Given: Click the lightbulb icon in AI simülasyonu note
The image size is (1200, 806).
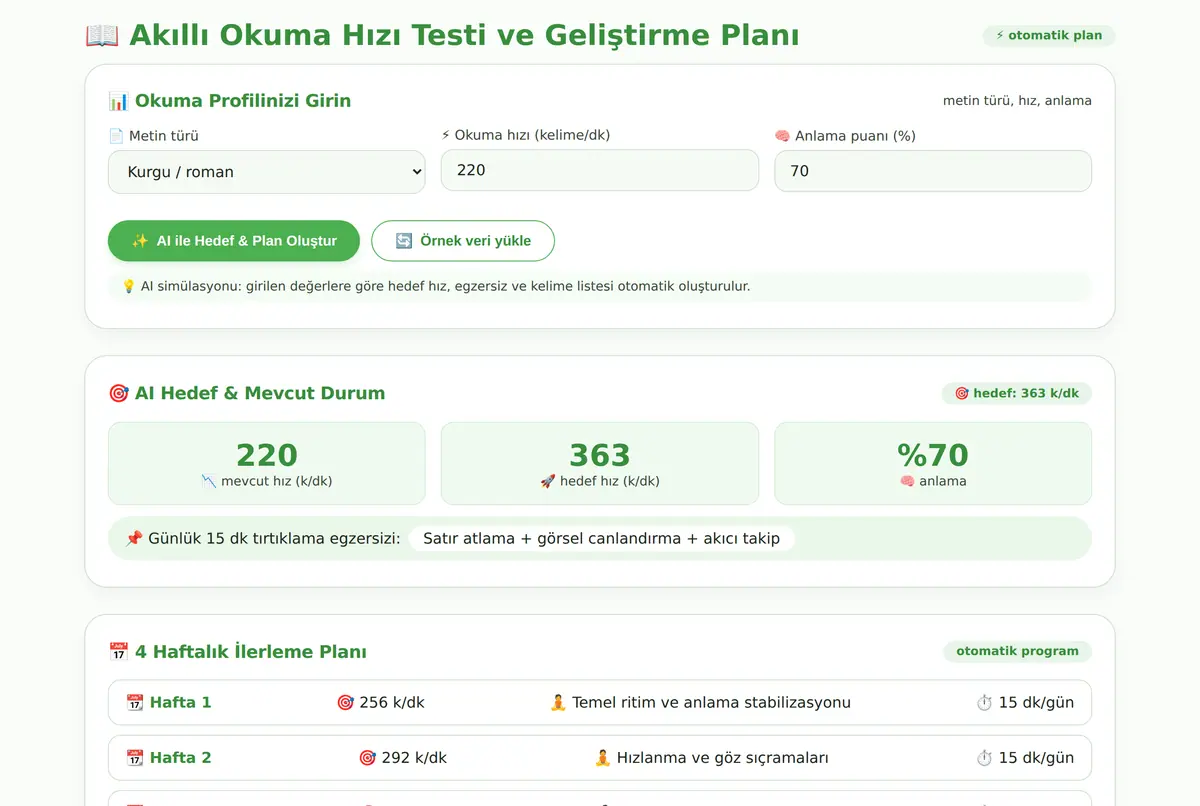Looking at the screenshot, I should (128, 286).
